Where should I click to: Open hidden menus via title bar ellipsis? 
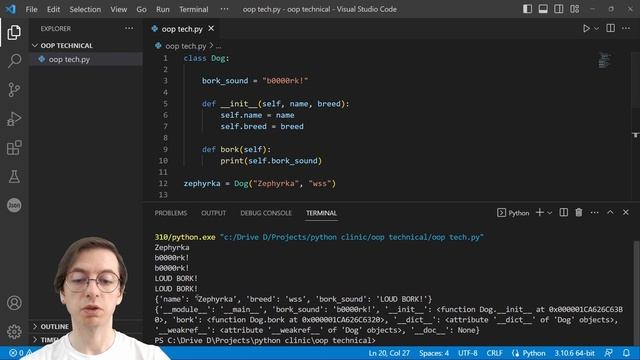[x=224, y=9]
